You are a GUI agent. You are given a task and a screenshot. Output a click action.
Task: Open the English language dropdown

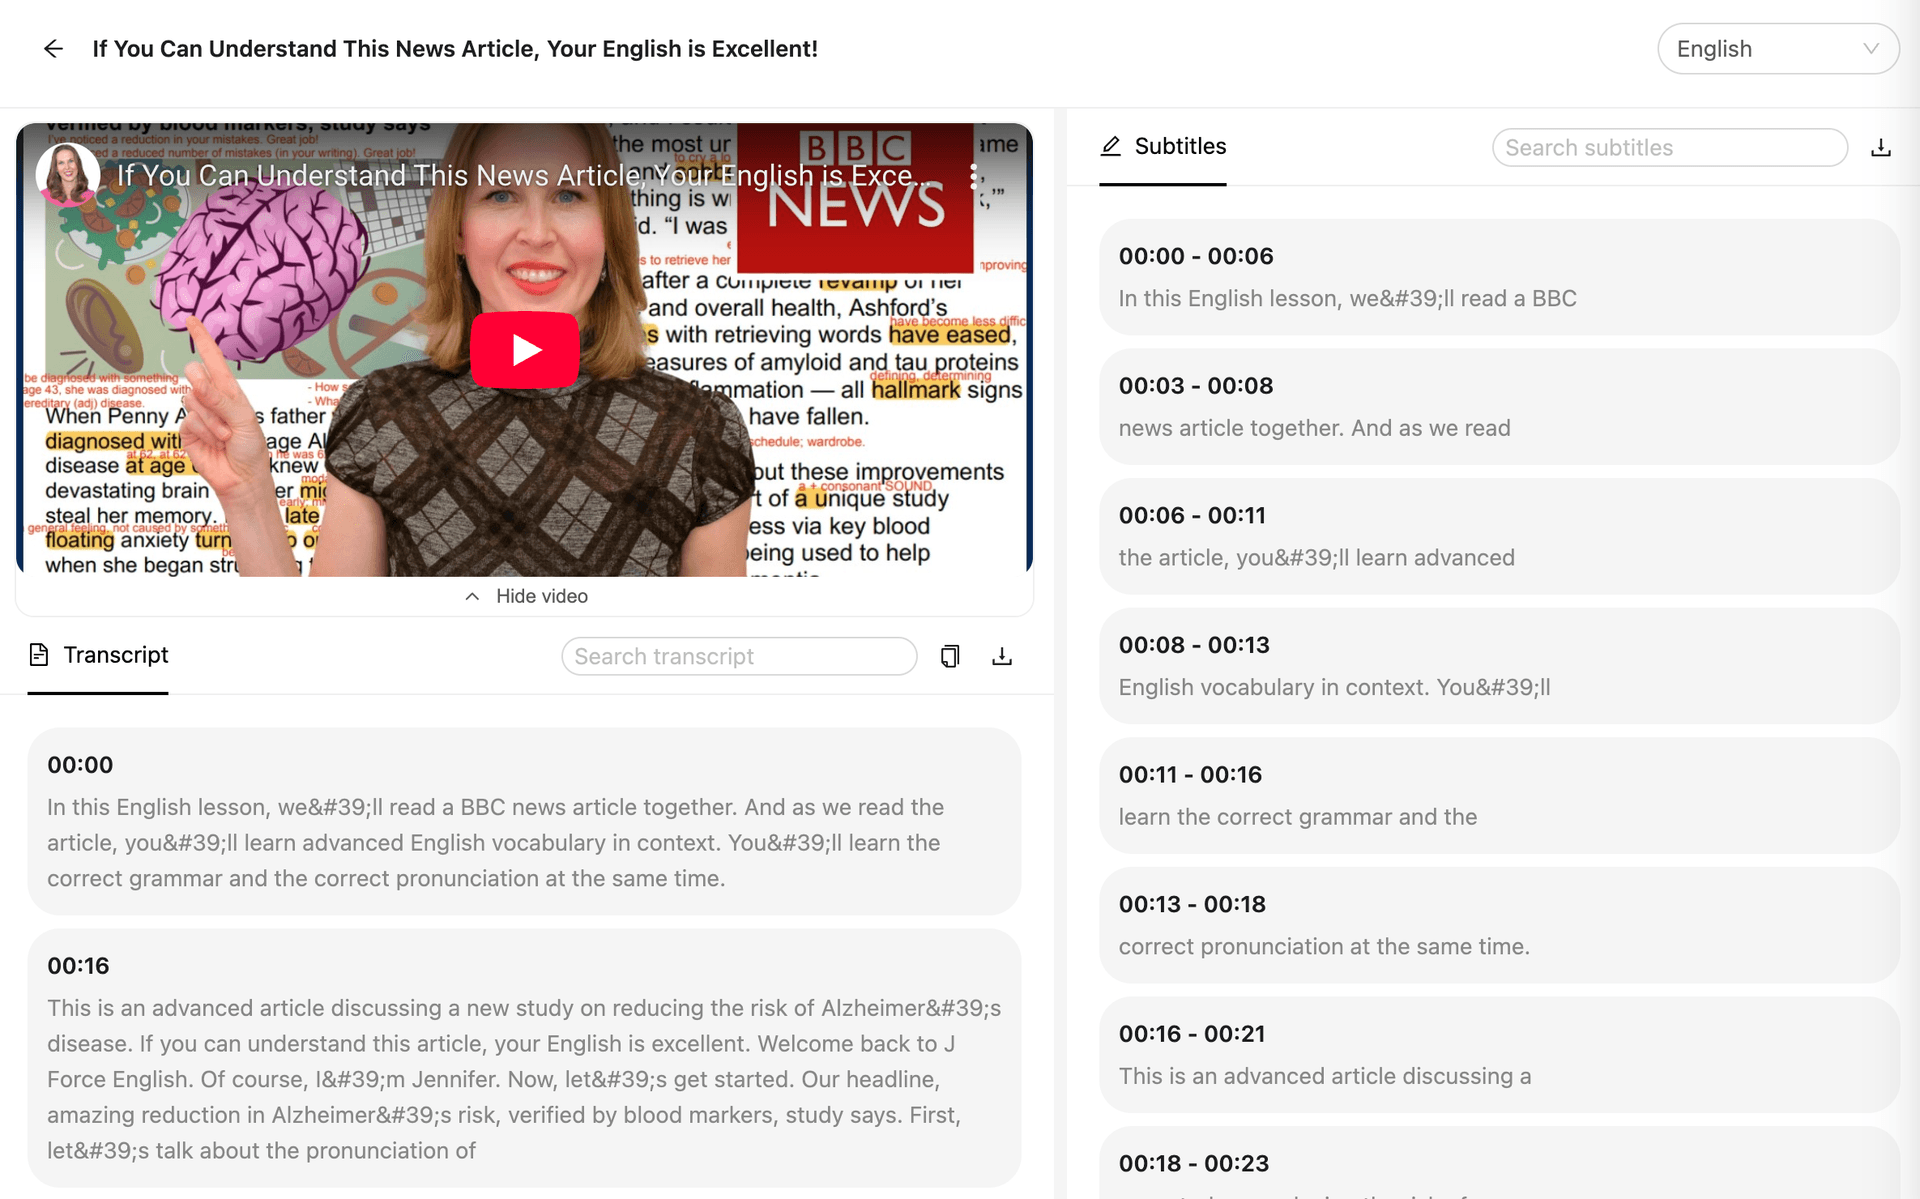(1777, 49)
